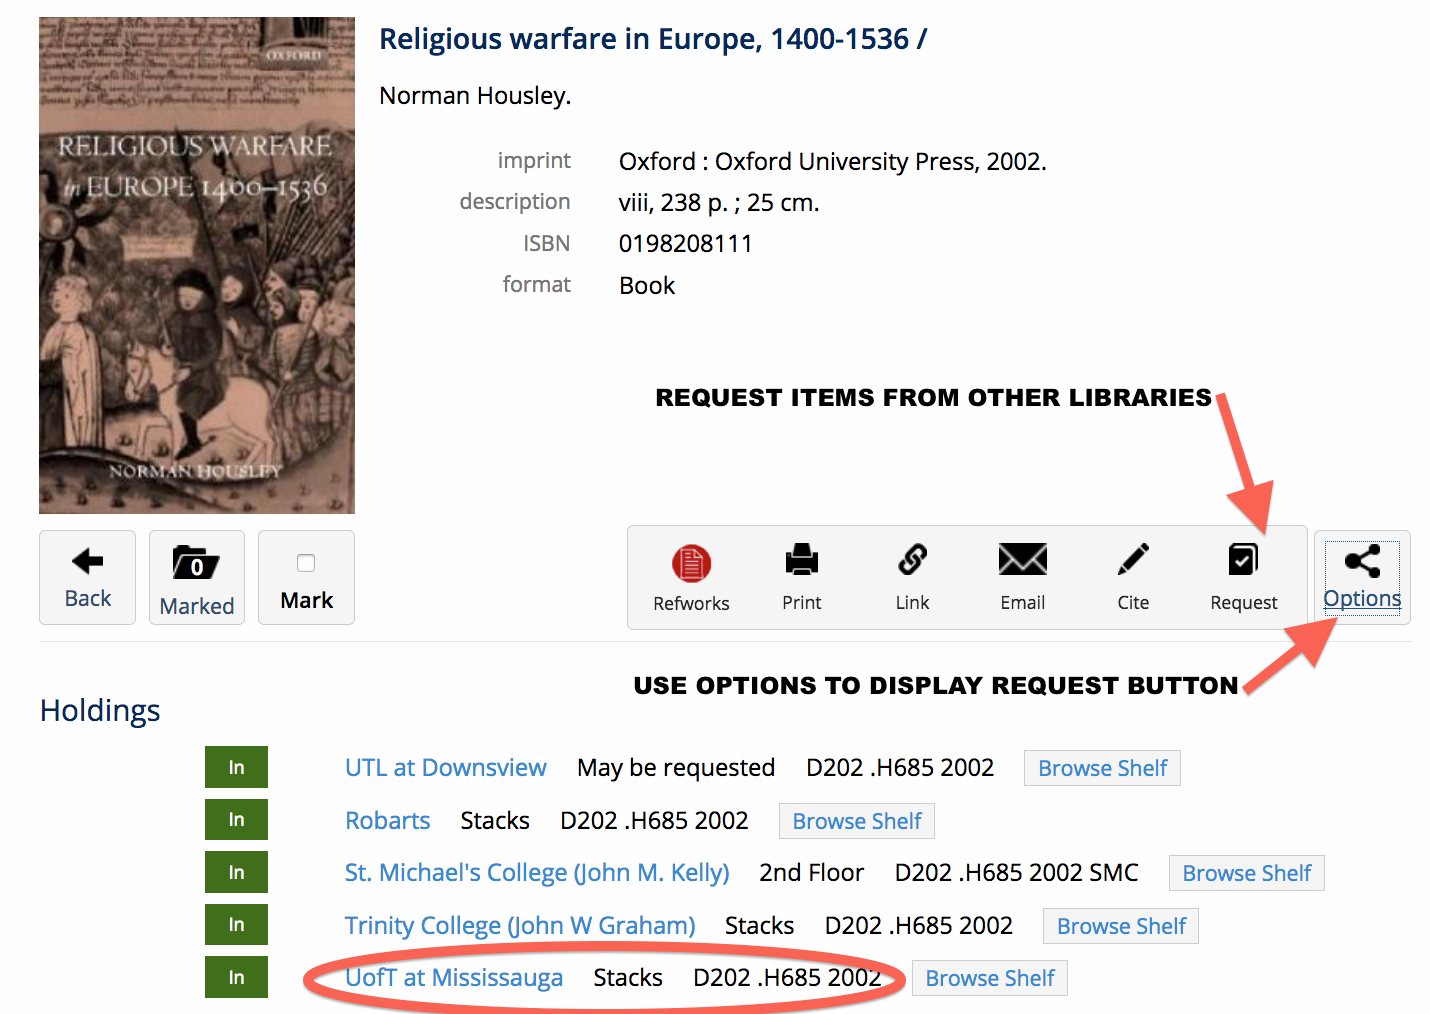The width and height of the screenshot is (1430, 1014).
Task: Browse shelf for Trinity College copy
Action: [1121, 926]
